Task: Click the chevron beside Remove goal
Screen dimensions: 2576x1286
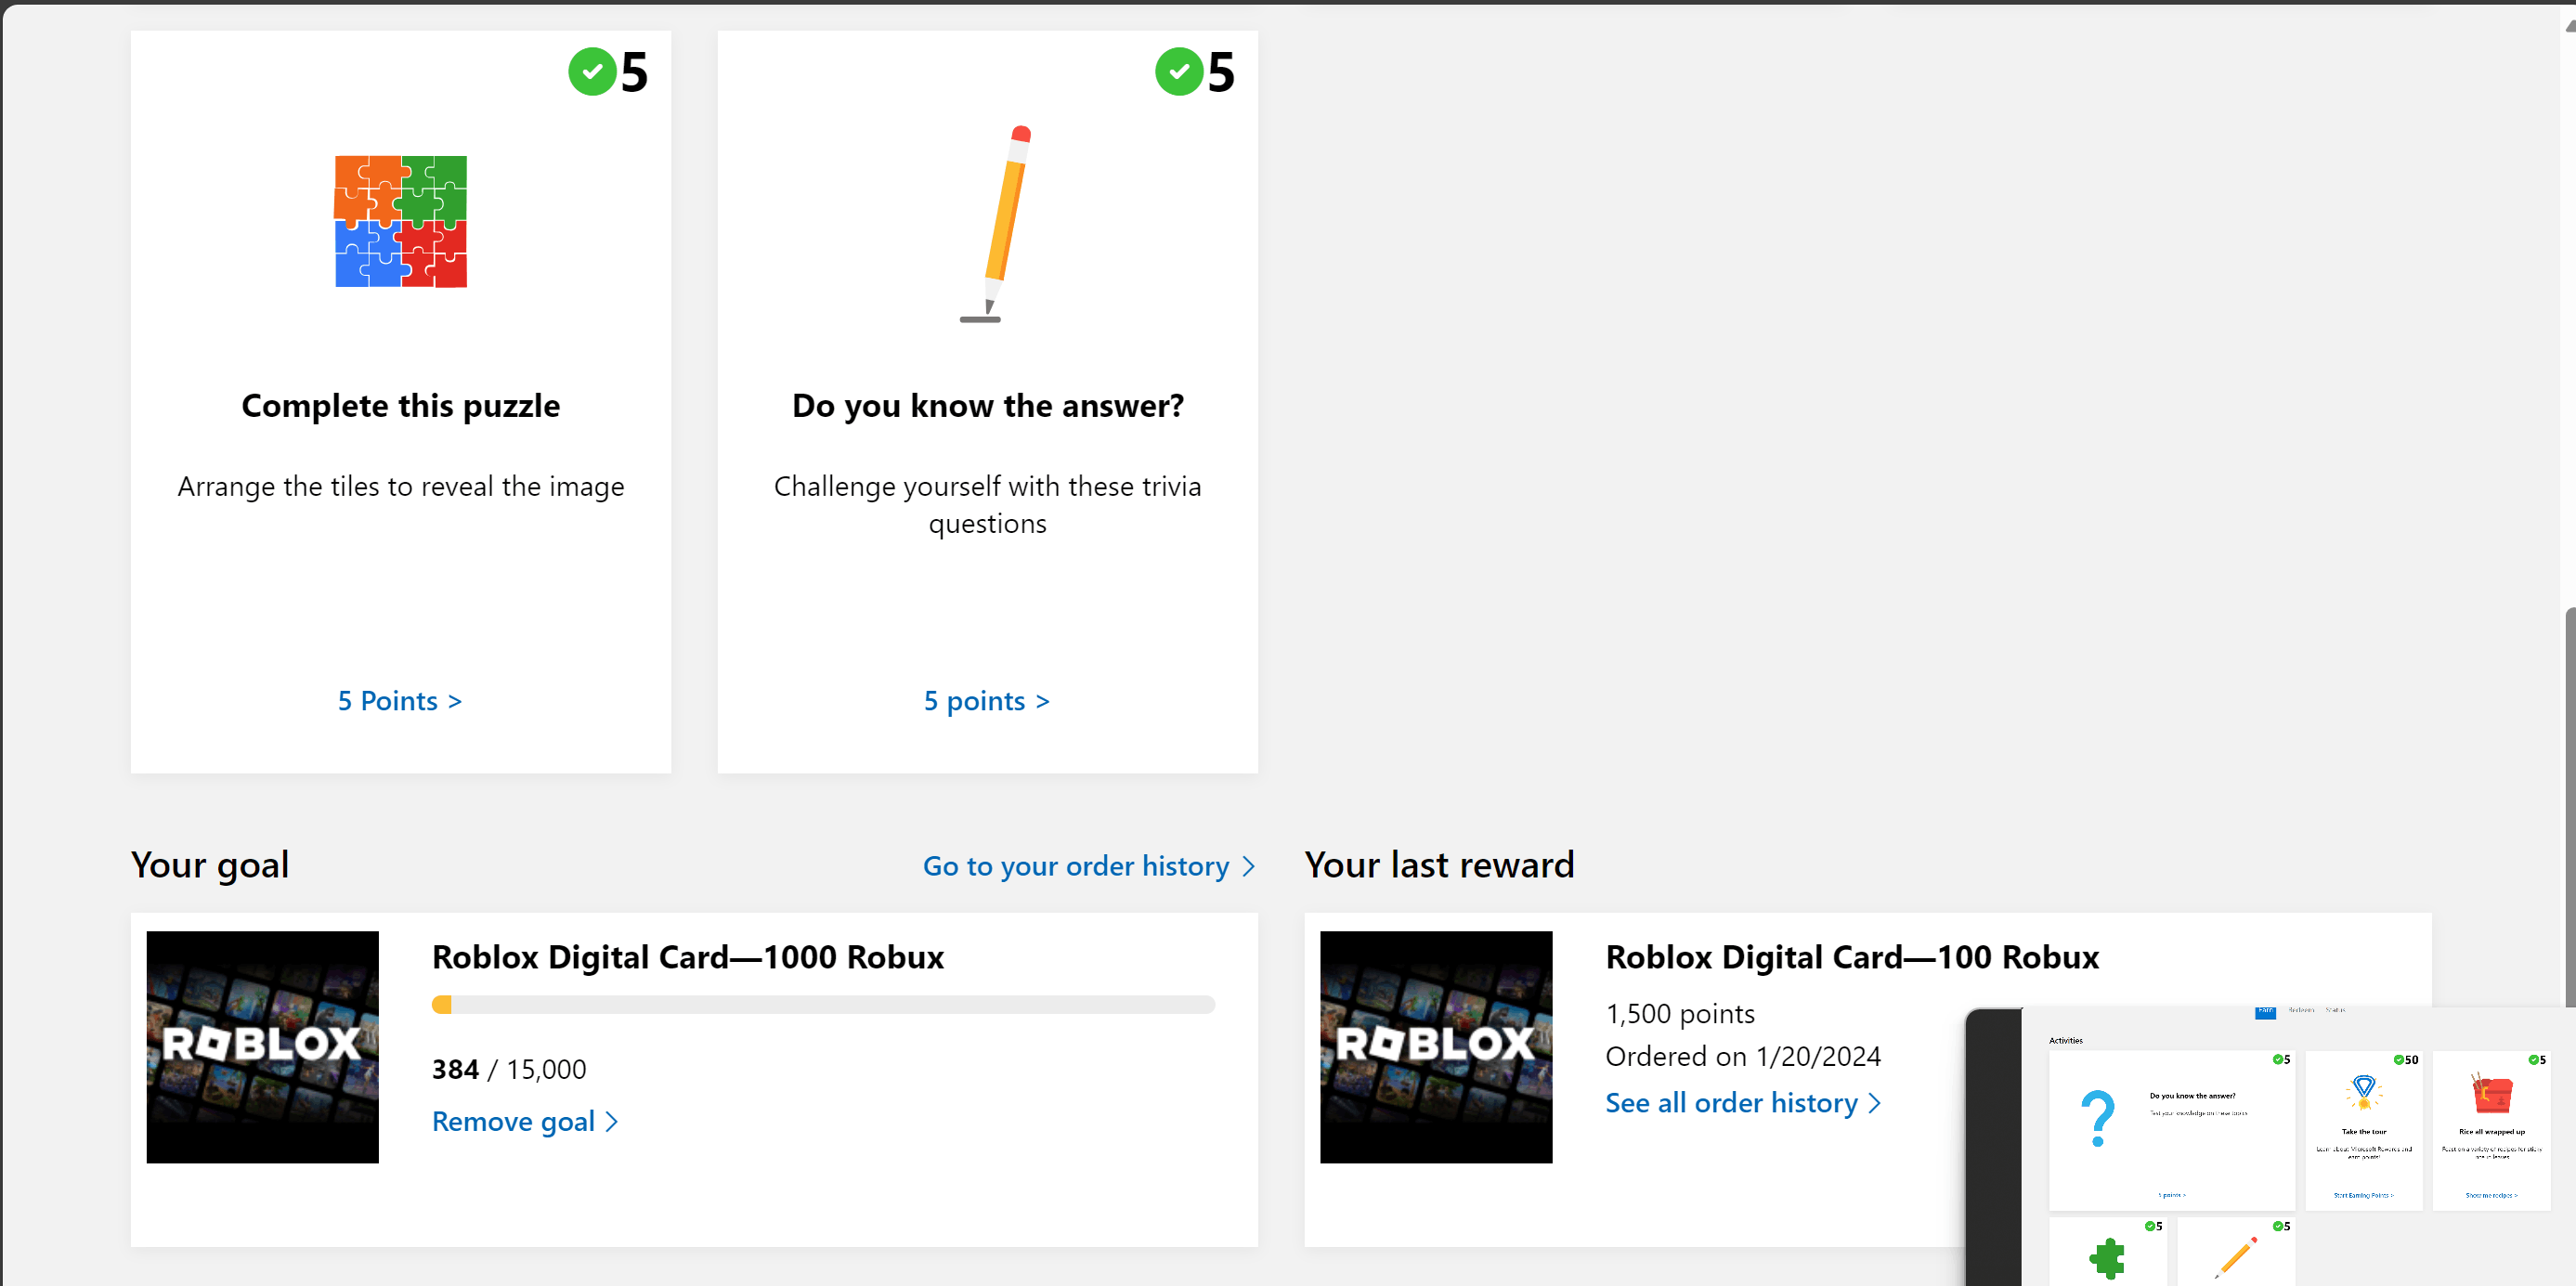Action: (611, 1121)
